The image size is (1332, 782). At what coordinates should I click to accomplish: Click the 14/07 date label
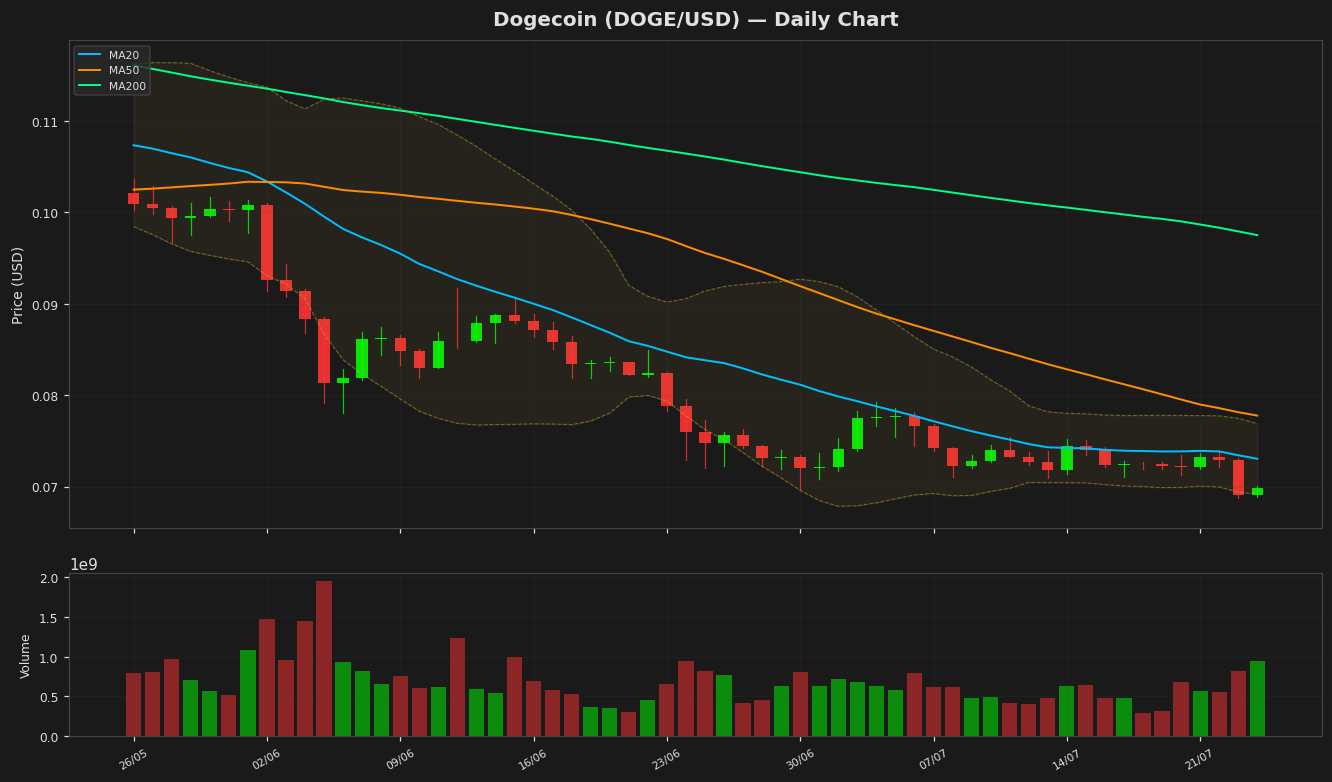pyautogui.click(x=1066, y=760)
